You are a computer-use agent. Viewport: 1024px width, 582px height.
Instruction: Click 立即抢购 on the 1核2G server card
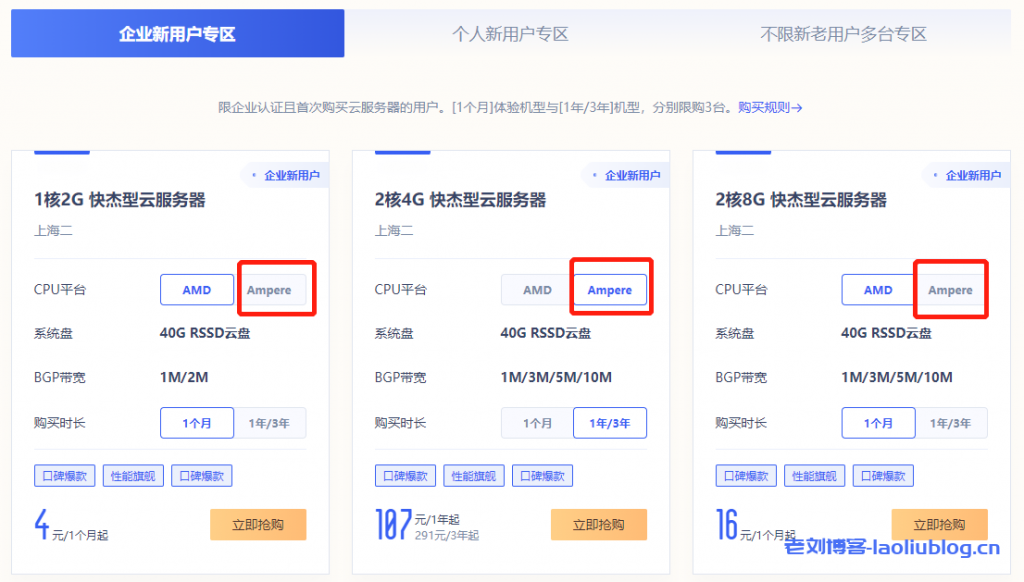[258, 524]
